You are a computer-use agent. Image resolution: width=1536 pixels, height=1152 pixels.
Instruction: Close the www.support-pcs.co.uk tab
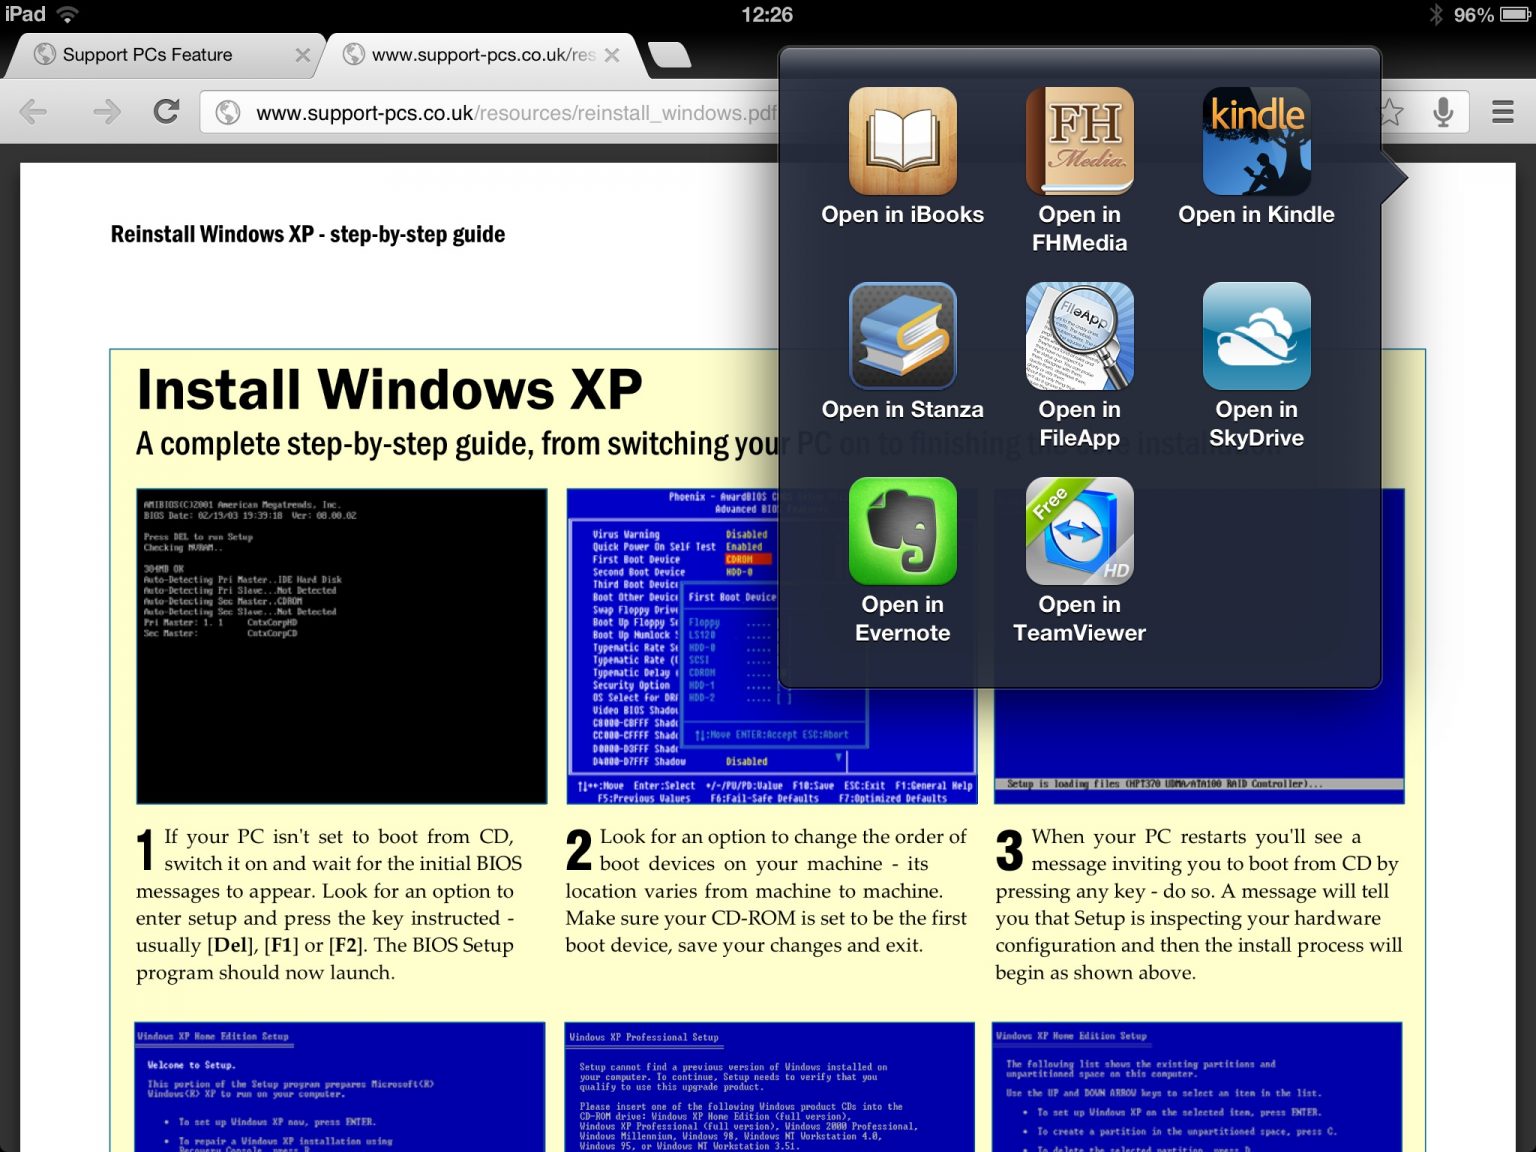pyautogui.click(x=612, y=55)
